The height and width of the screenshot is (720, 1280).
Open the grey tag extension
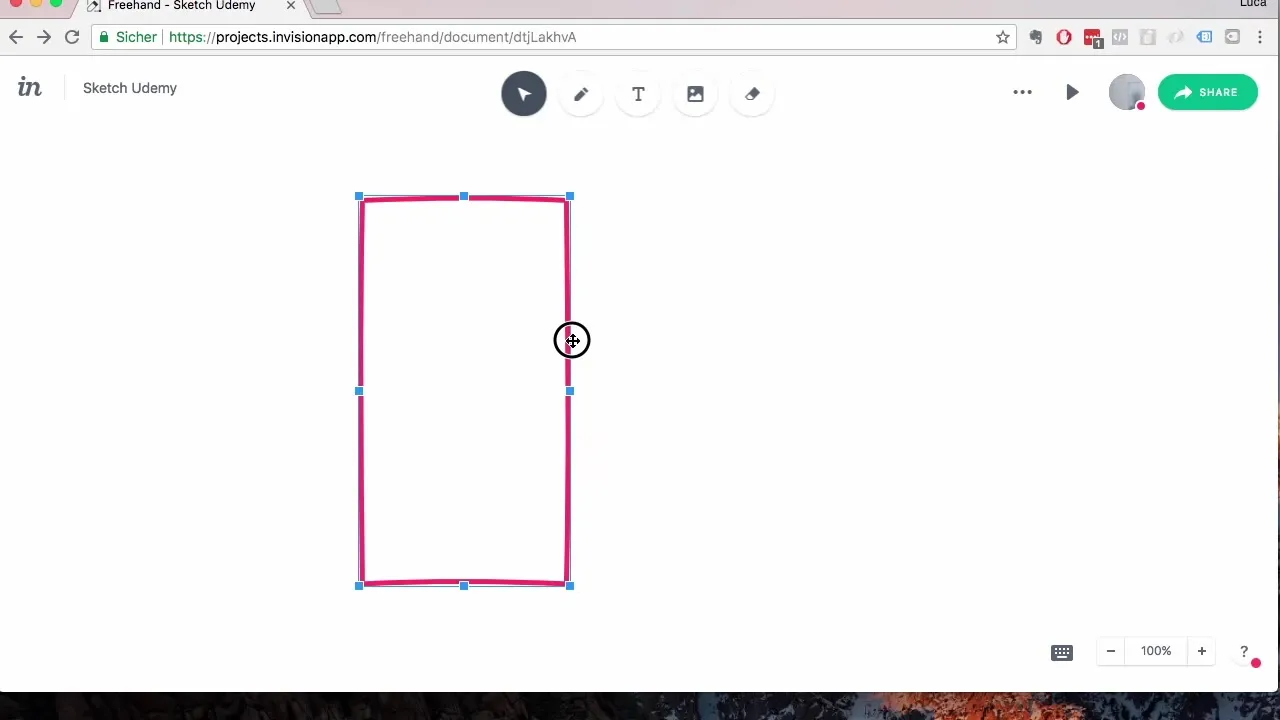(x=1233, y=37)
